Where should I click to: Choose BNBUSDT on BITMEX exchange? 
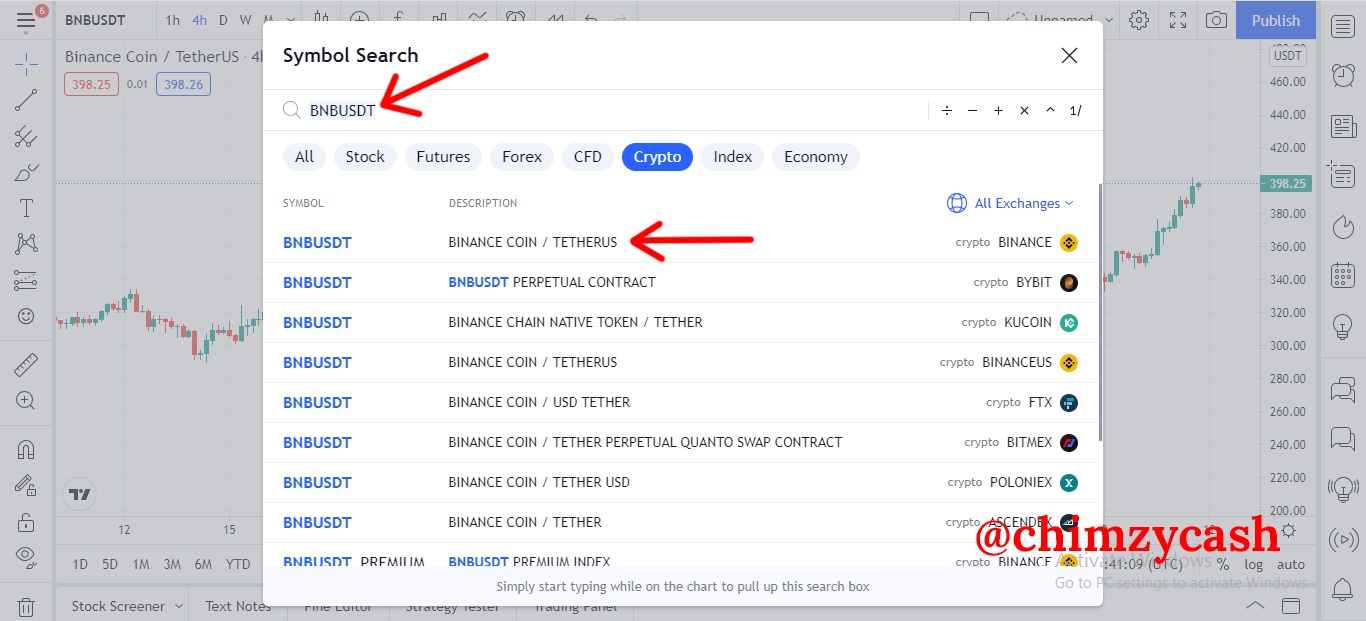click(680, 442)
